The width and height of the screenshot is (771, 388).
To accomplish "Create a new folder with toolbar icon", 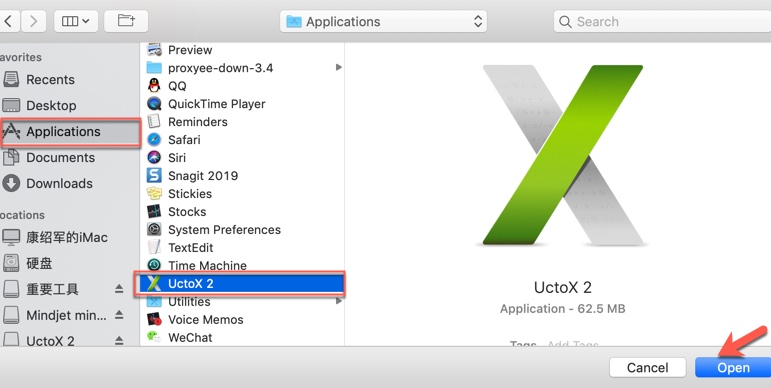I will (x=126, y=21).
